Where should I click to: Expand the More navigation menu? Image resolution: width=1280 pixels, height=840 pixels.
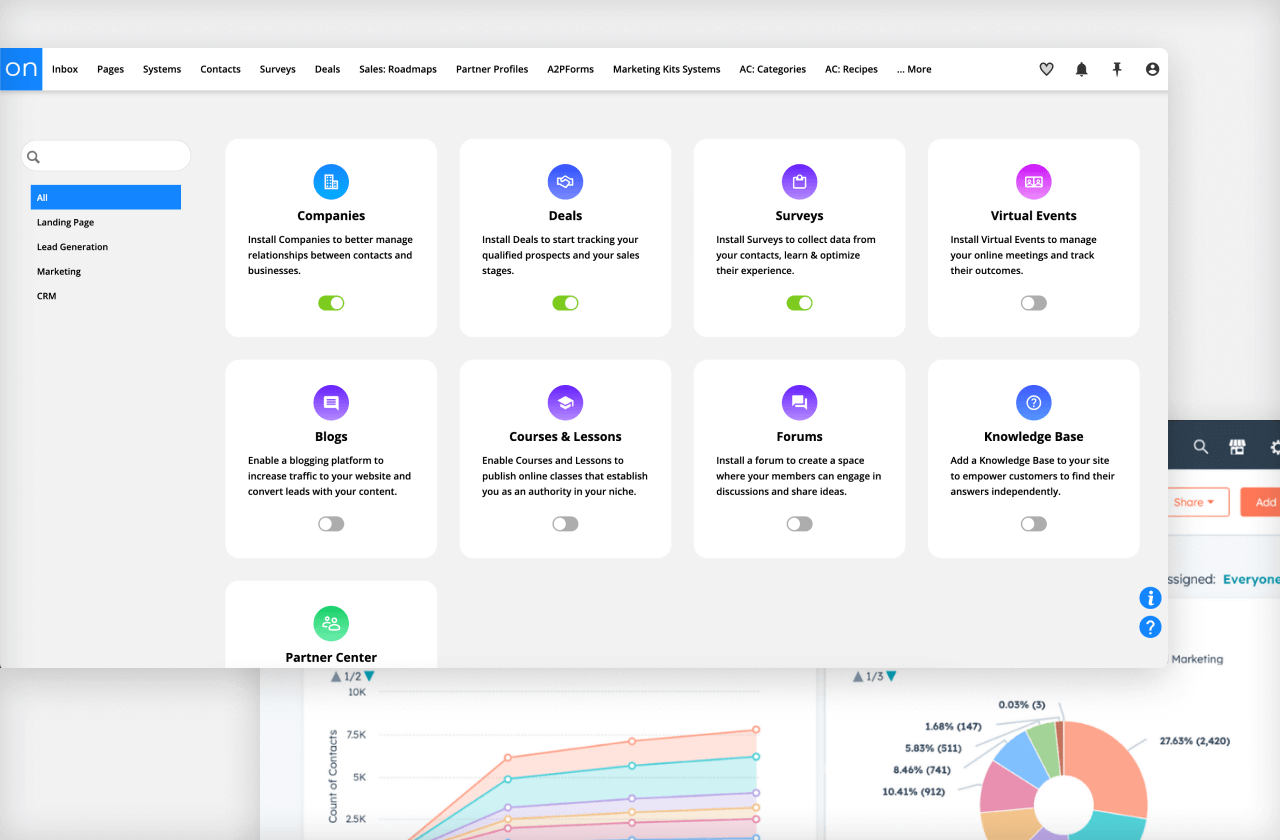[x=913, y=69]
